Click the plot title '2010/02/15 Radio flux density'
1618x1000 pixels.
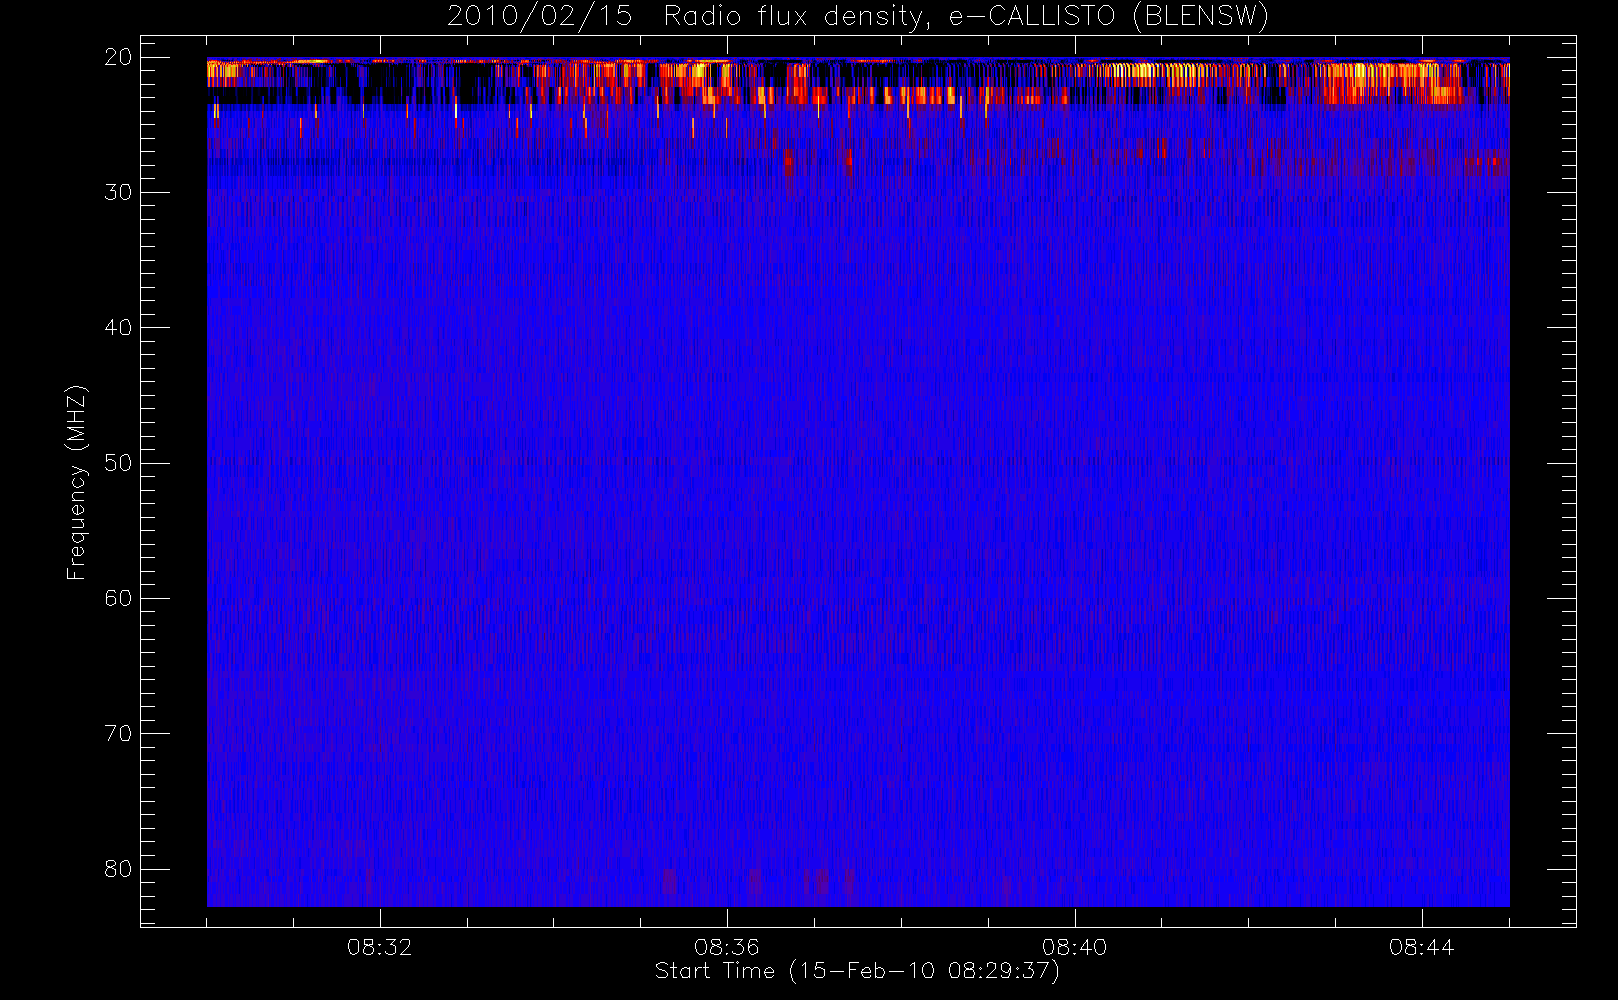click(857, 17)
